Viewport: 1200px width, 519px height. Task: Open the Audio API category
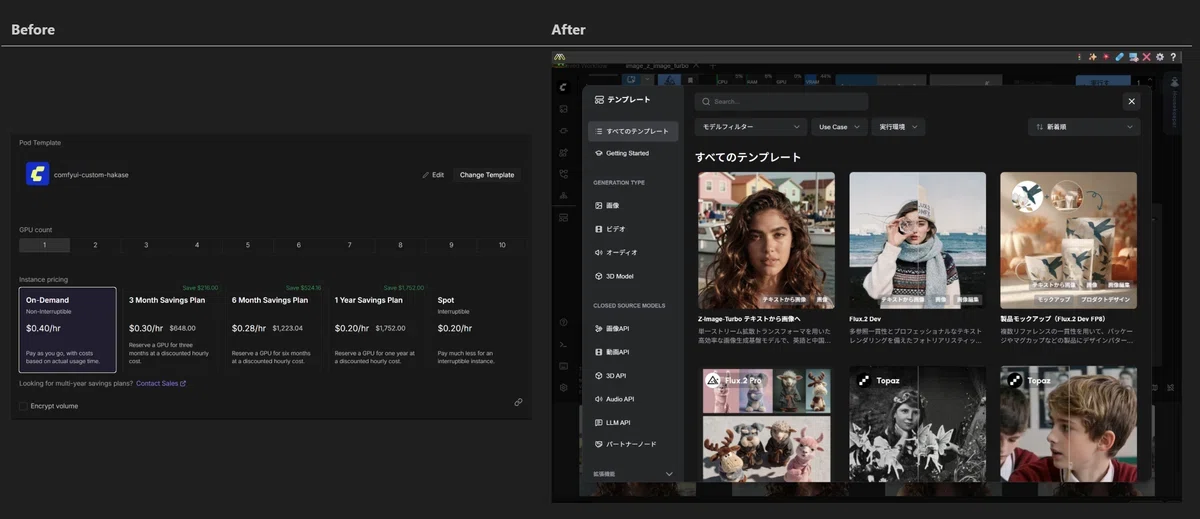tap(632, 399)
